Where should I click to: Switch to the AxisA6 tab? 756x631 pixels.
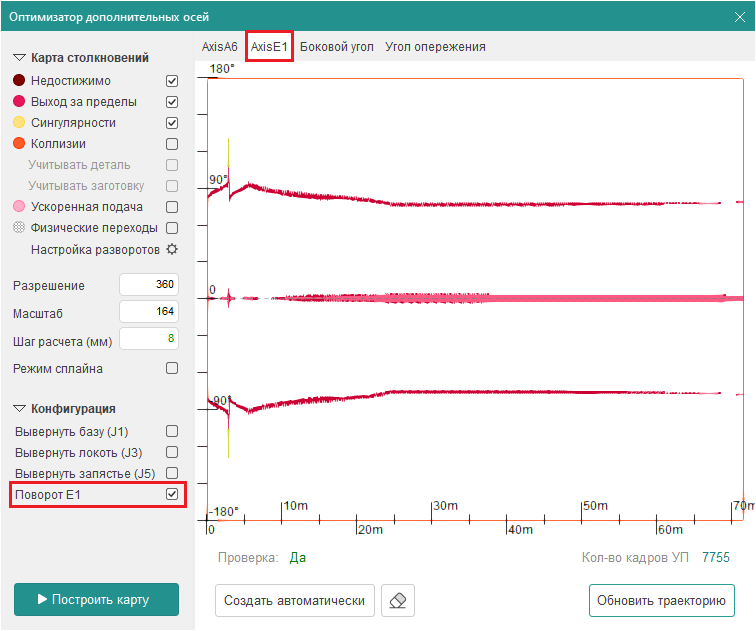point(220,47)
